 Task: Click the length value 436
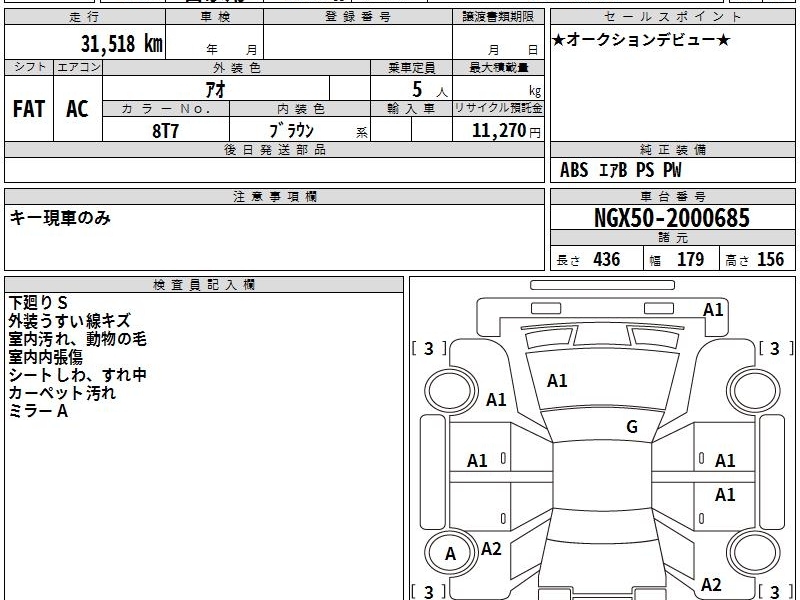(607, 259)
